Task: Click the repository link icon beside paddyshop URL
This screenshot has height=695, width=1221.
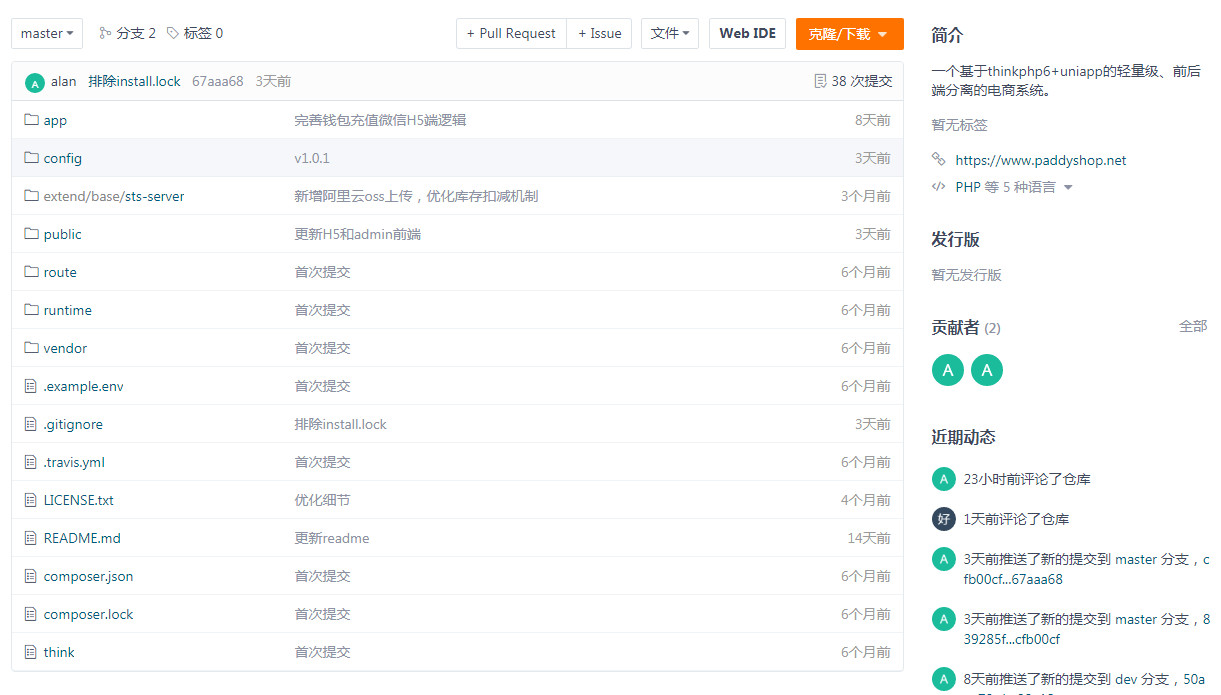Action: [x=938, y=159]
